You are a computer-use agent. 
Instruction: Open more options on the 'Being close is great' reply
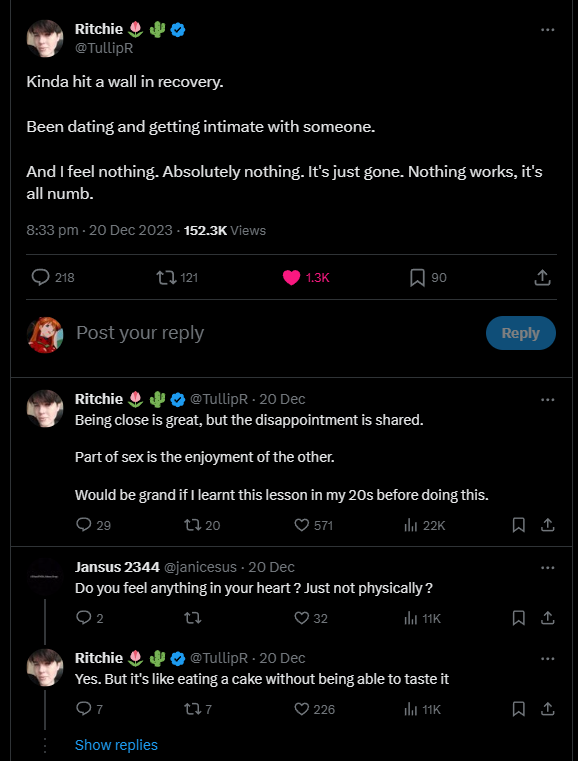tap(547, 399)
